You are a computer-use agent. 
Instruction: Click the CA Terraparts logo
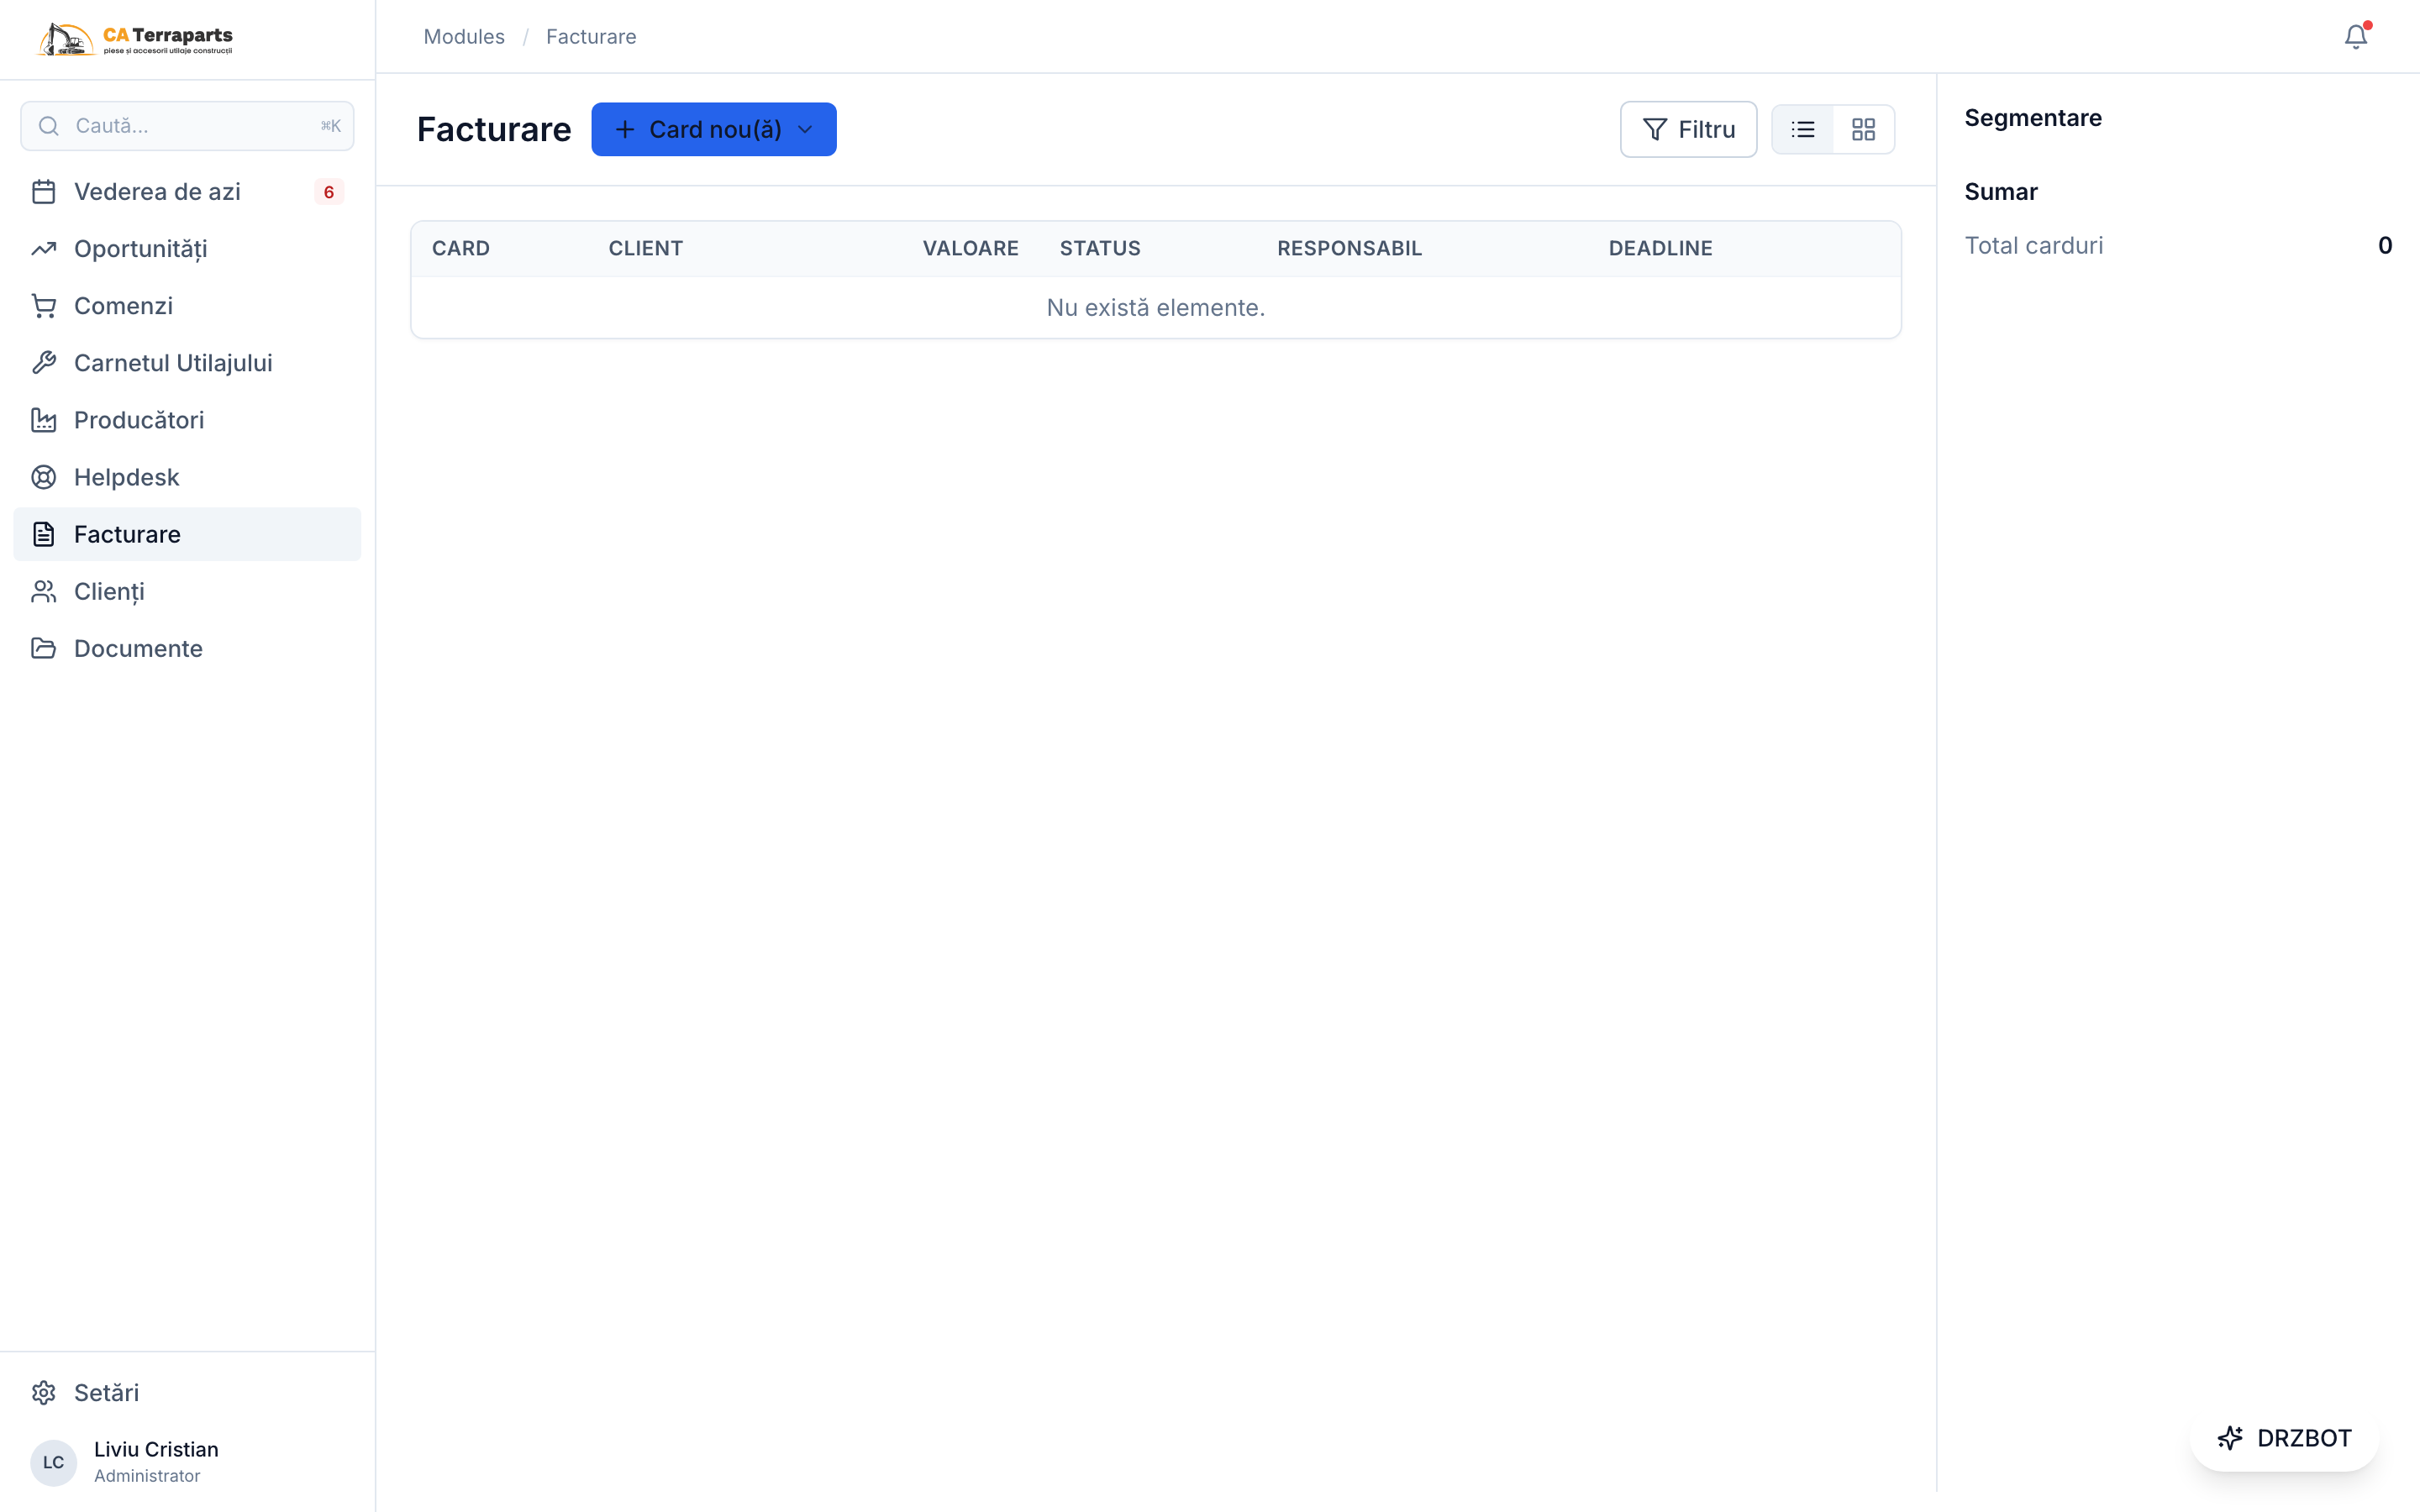tap(135, 39)
